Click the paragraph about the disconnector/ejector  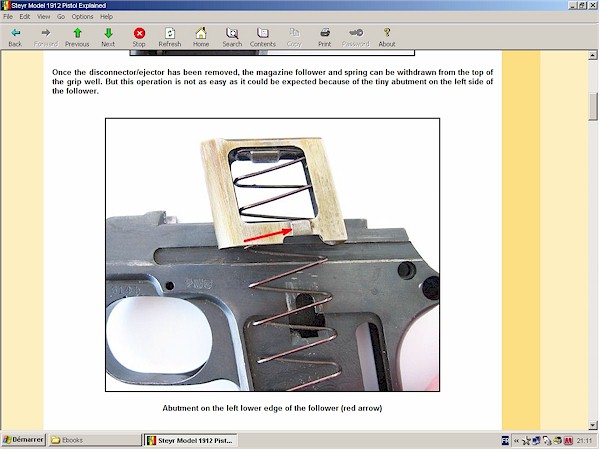tap(272, 82)
